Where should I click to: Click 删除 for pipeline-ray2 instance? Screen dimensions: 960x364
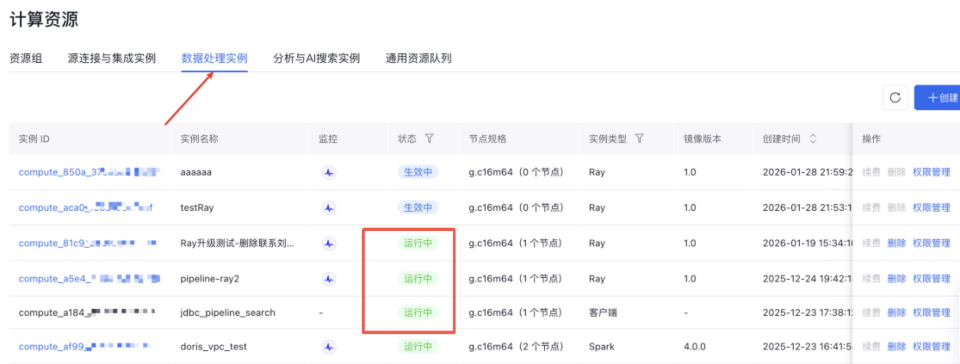coord(896,279)
